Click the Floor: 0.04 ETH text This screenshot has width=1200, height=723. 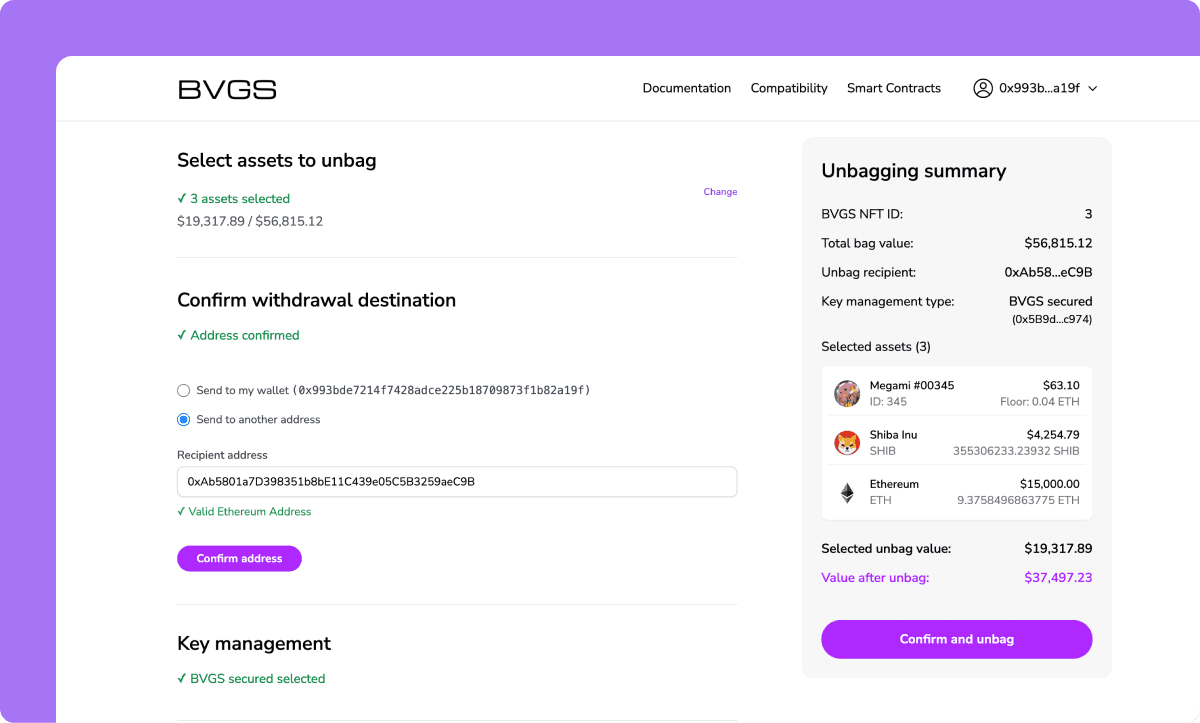tap(1040, 402)
